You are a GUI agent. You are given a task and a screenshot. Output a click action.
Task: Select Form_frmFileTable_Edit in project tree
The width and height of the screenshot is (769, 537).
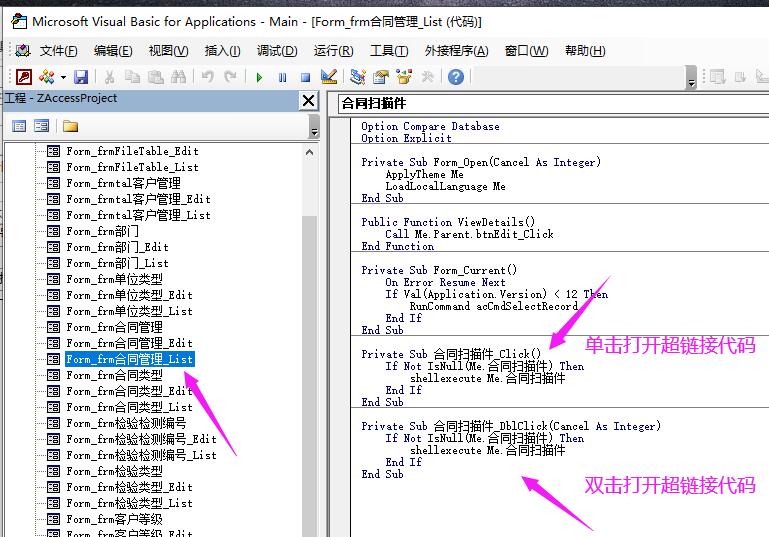132,151
